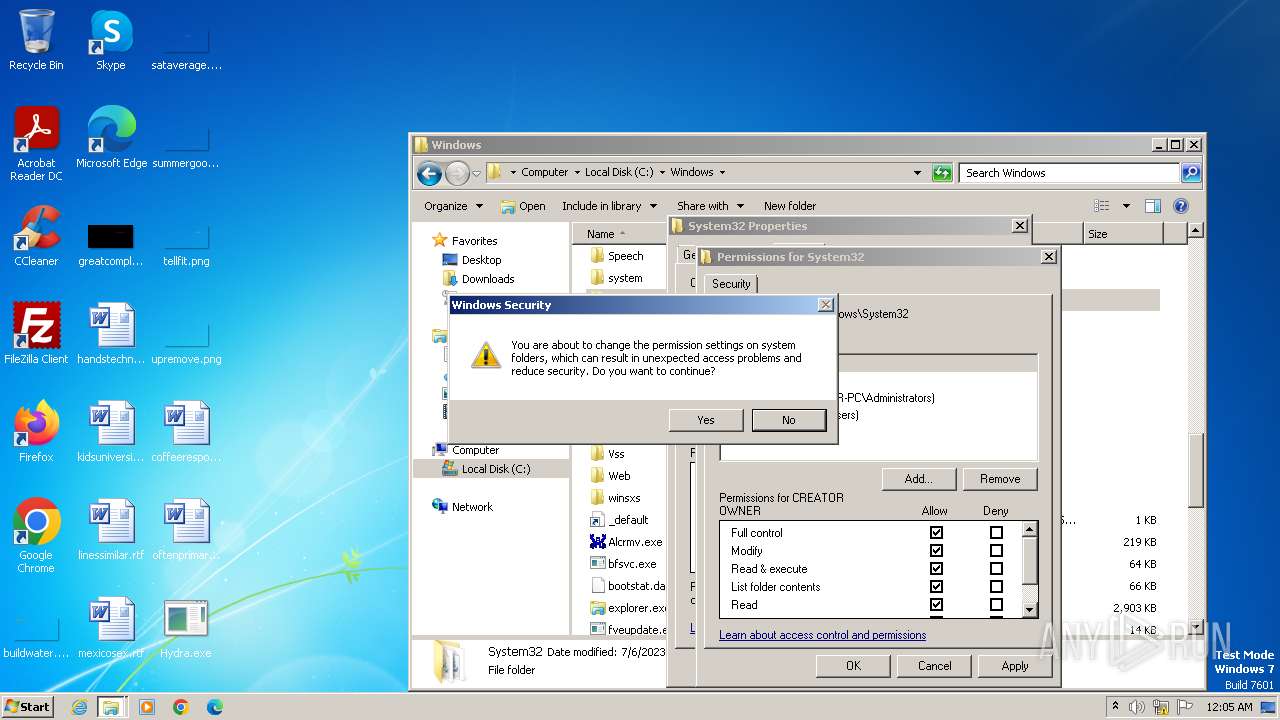The height and width of the screenshot is (720, 1280).
Task: Toggle Allow for List folder contents
Action: [x=936, y=587]
